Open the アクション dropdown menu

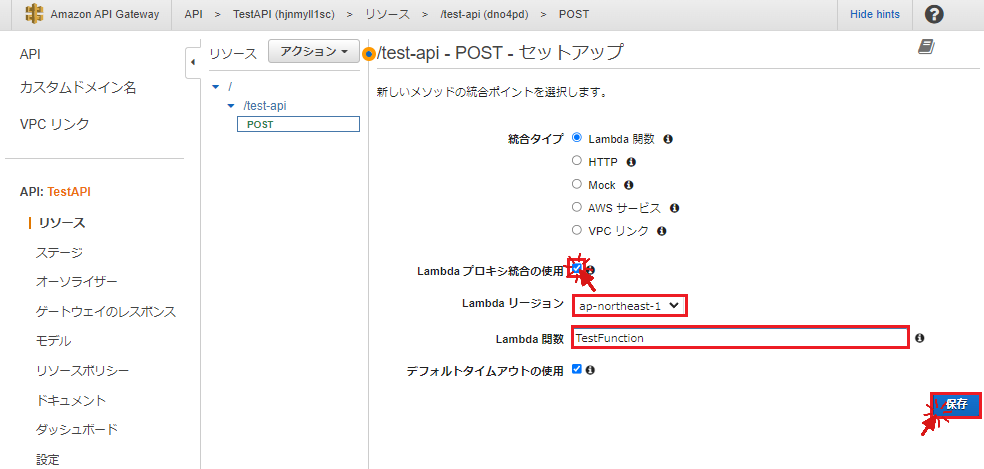tap(314, 51)
